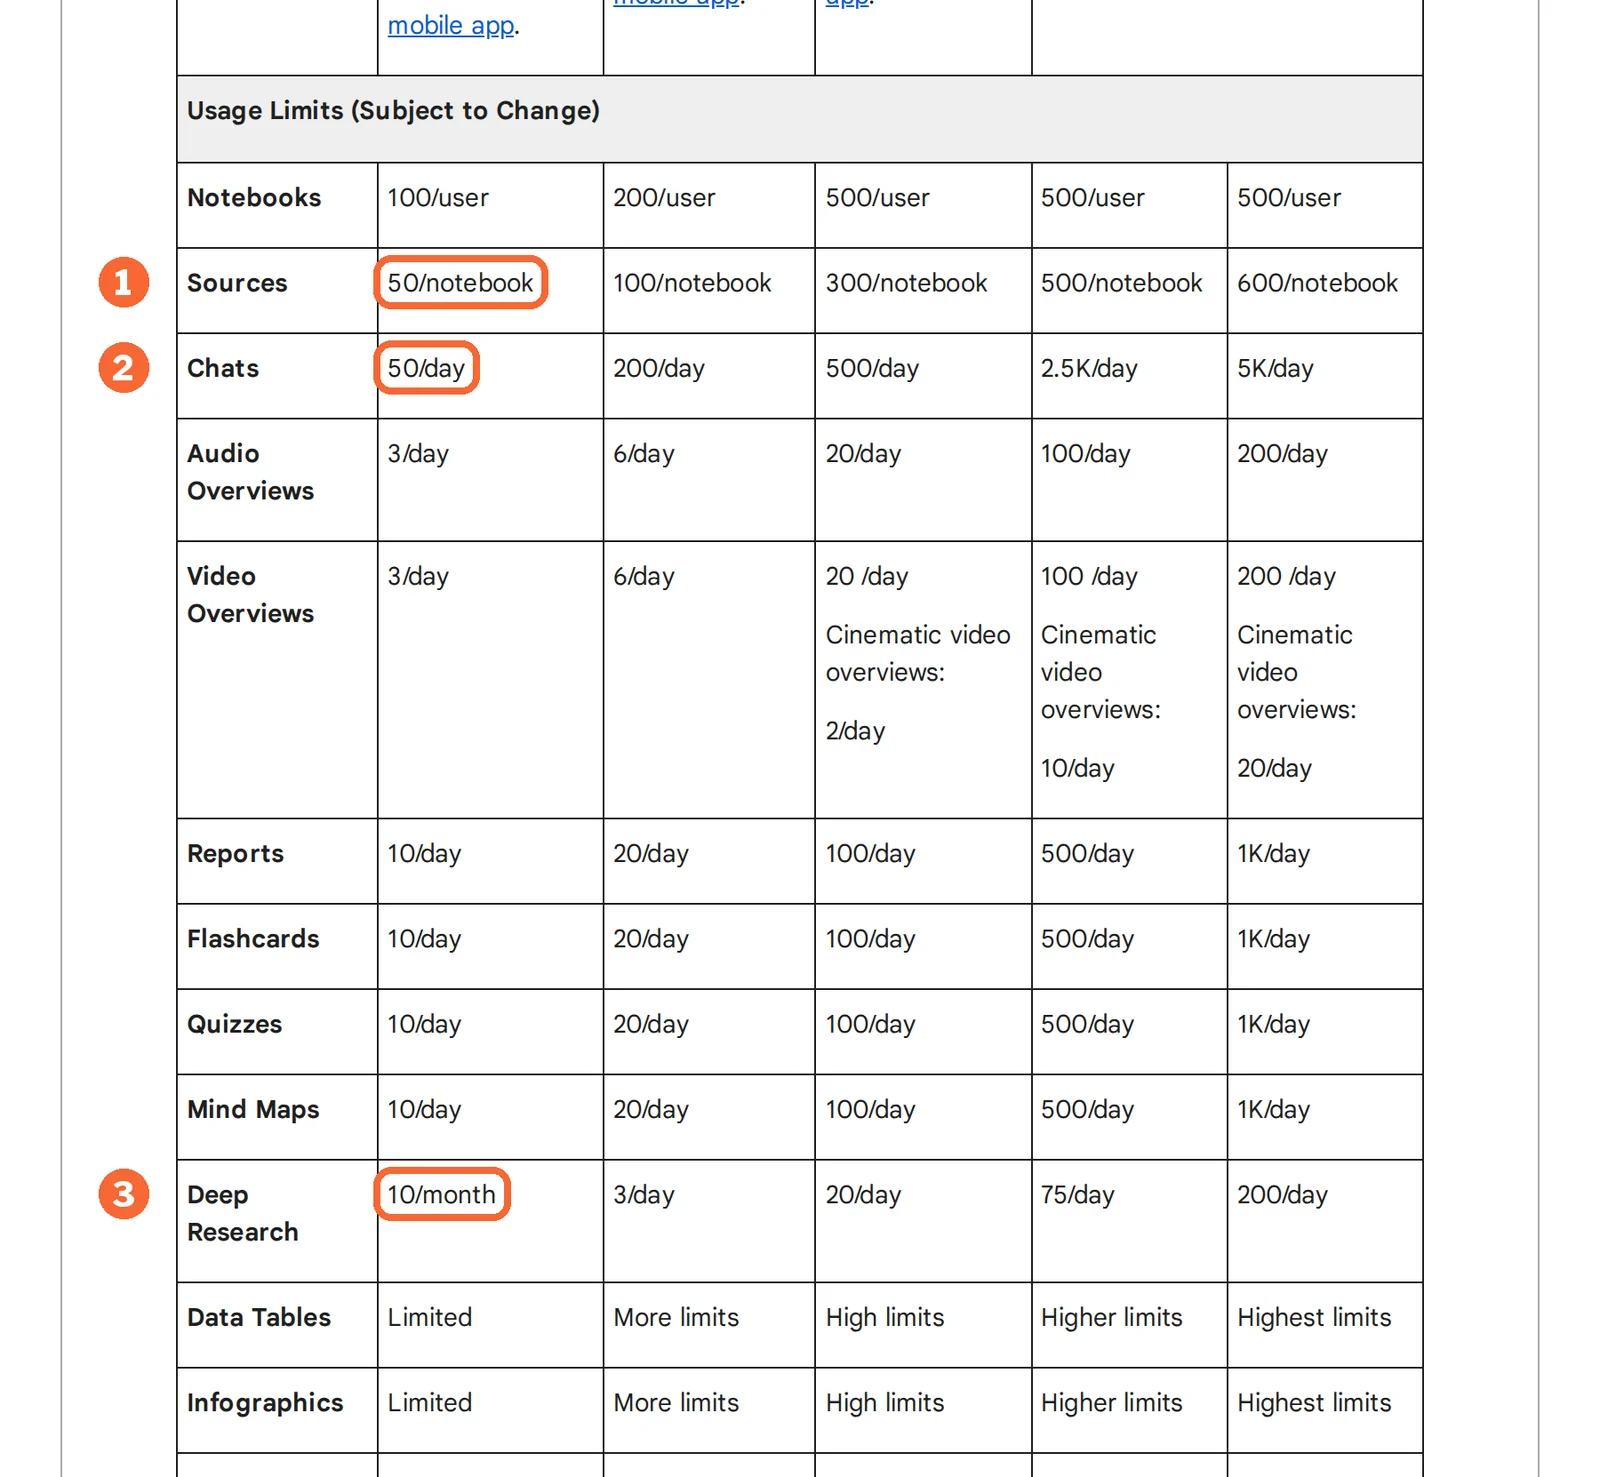Click "1K/day" in the Reports row

1273,854
